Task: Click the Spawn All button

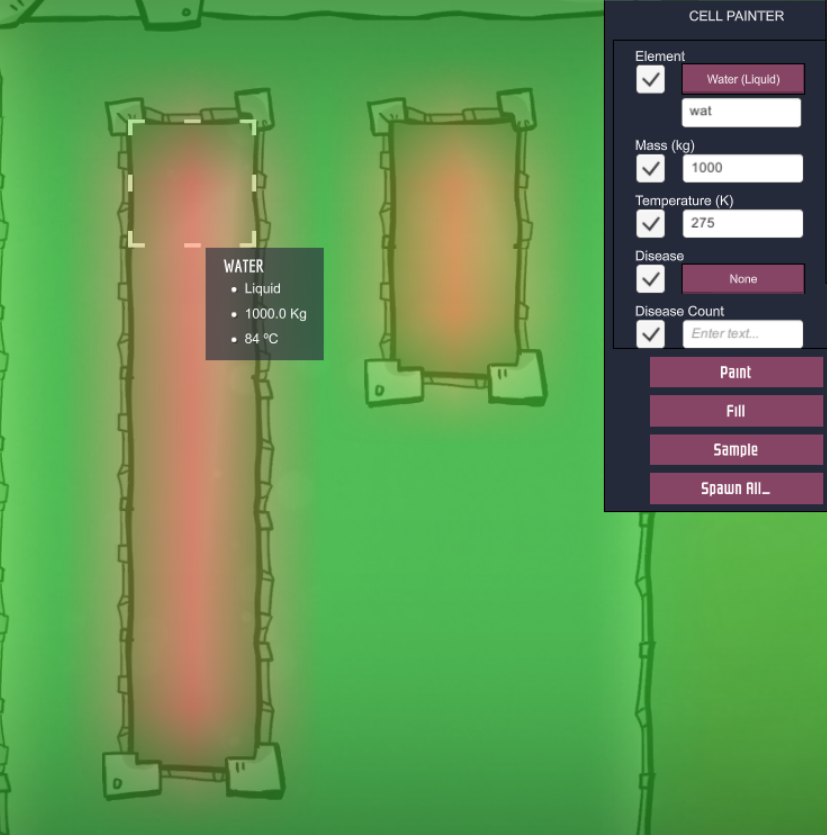Action: tap(736, 489)
